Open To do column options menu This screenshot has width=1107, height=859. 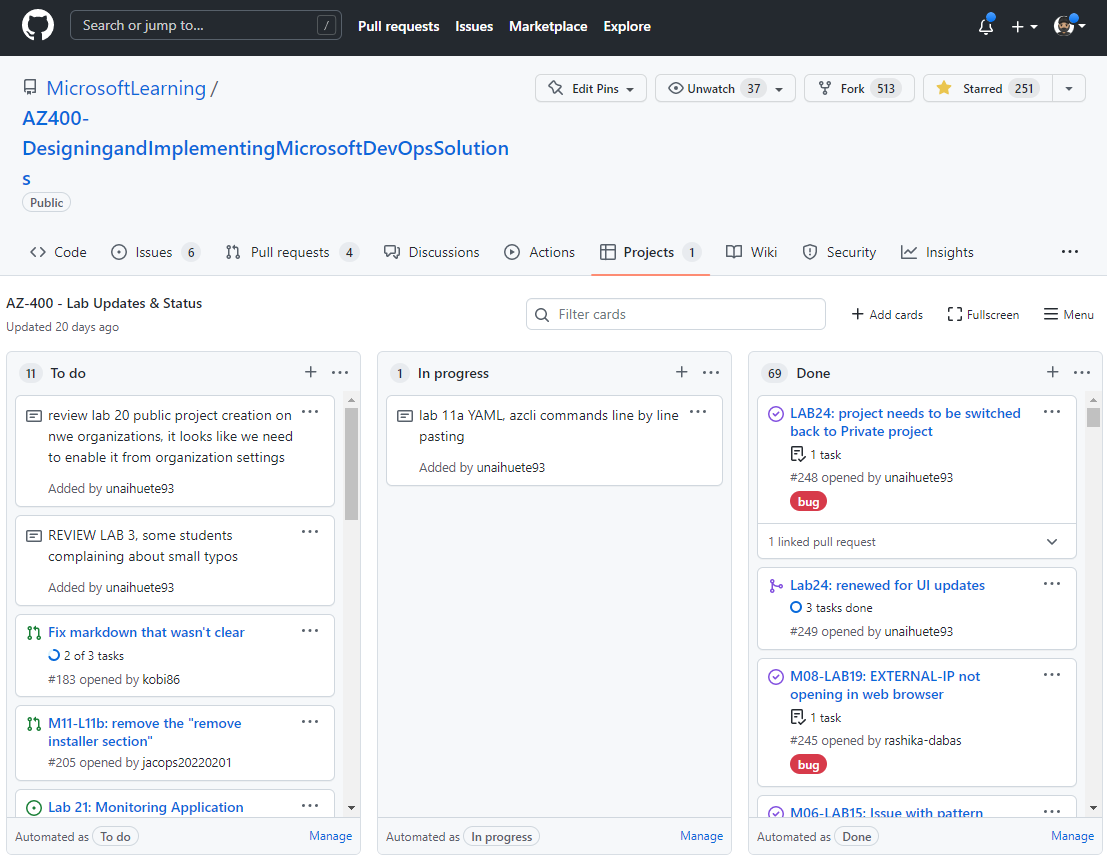click(340, 372)
